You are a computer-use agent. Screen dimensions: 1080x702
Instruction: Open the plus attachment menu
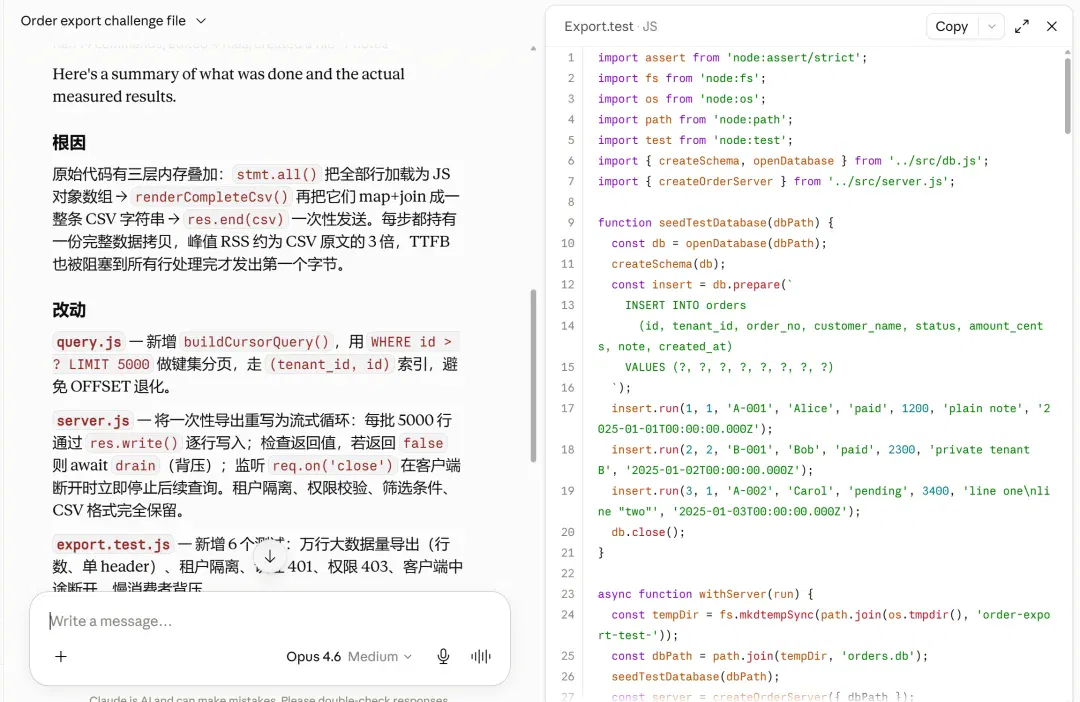[x=61, y=657]
